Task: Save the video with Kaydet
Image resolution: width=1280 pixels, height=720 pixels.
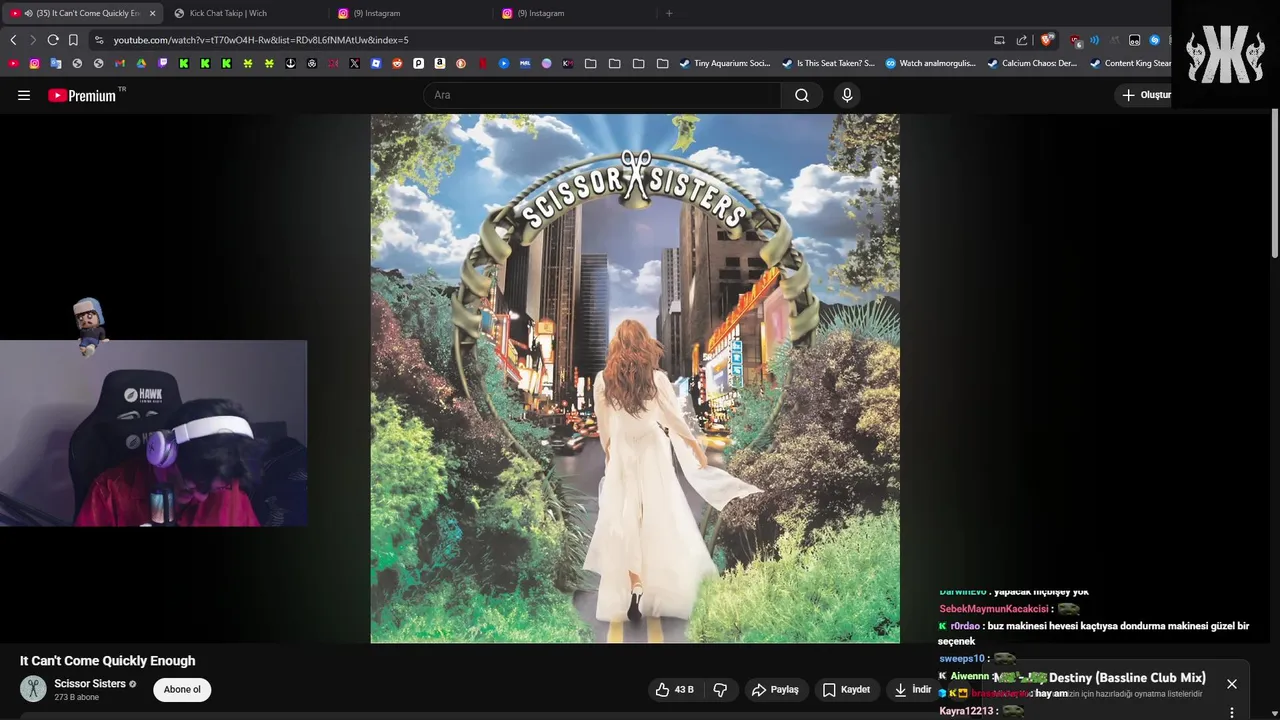Action: click(846, 689)
